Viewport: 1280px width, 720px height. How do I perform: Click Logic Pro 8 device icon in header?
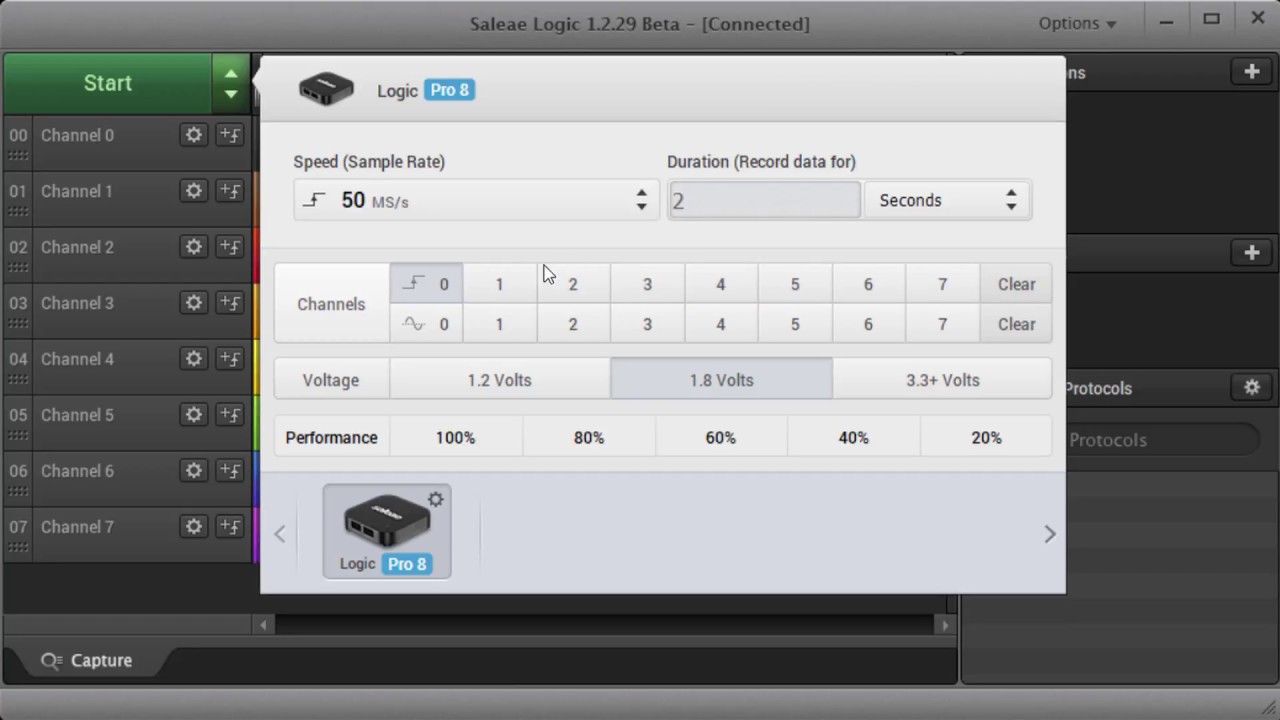click(x=326, y=89)
